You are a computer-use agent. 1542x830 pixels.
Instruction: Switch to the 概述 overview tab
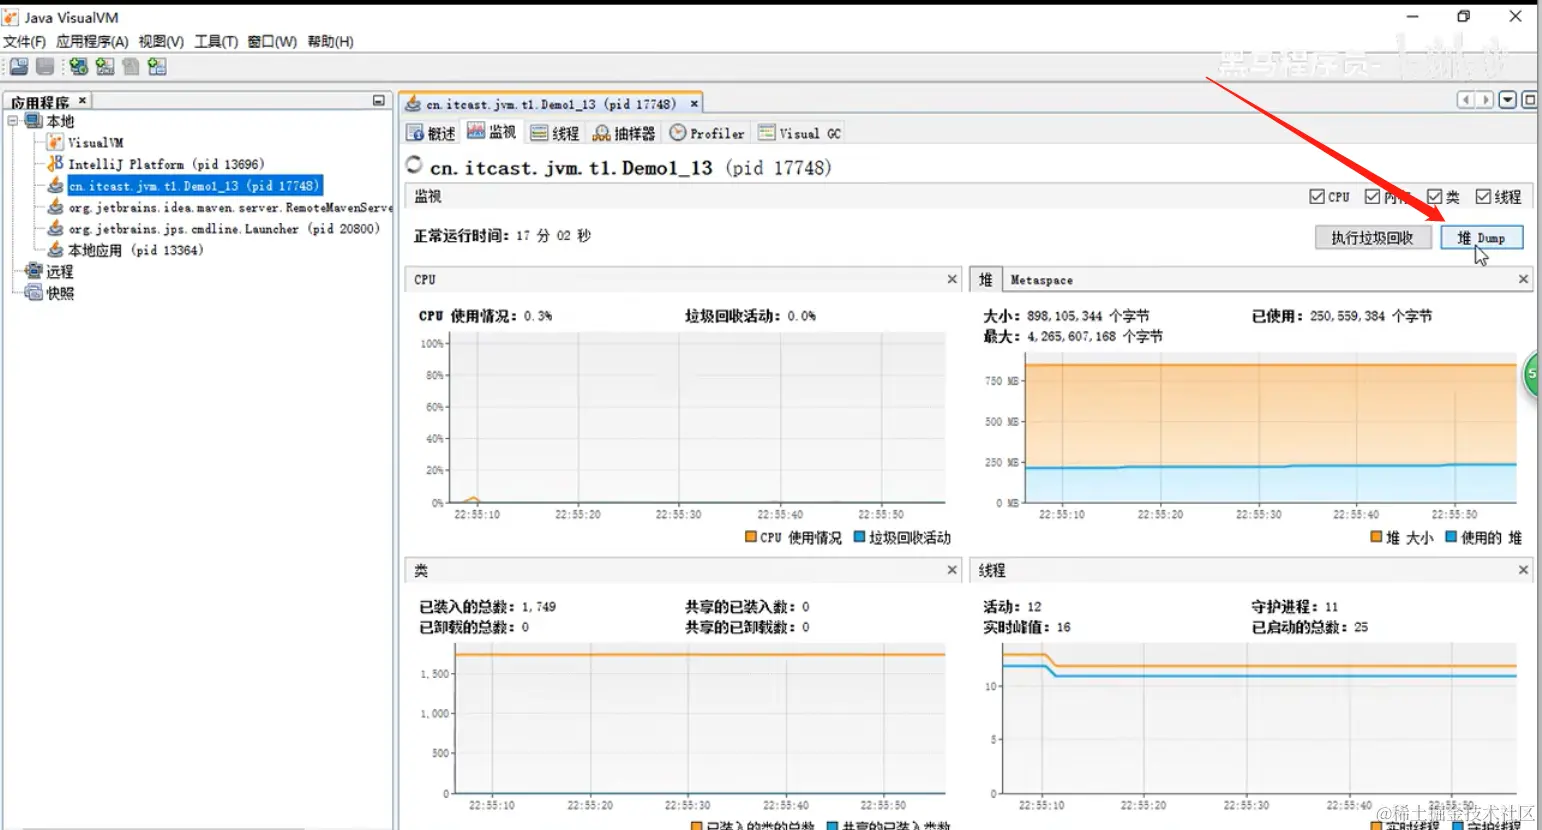(431, 133)
